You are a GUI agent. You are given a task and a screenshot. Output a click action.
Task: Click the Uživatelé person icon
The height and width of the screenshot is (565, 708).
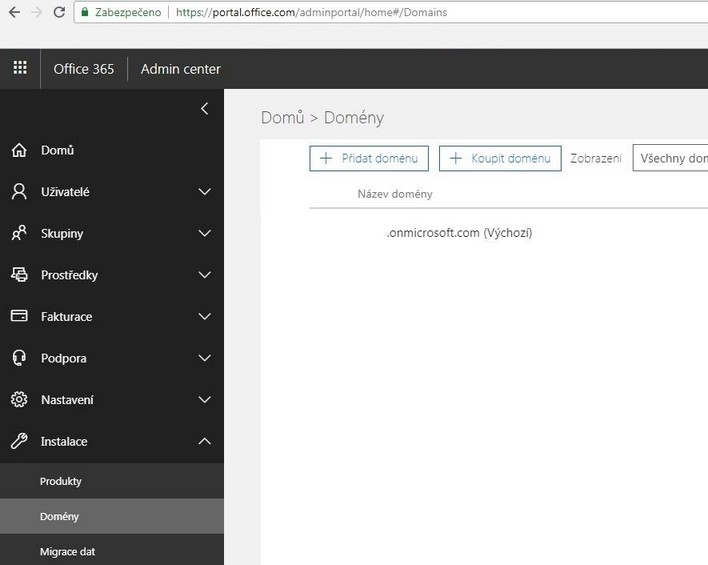click(19, 191)
